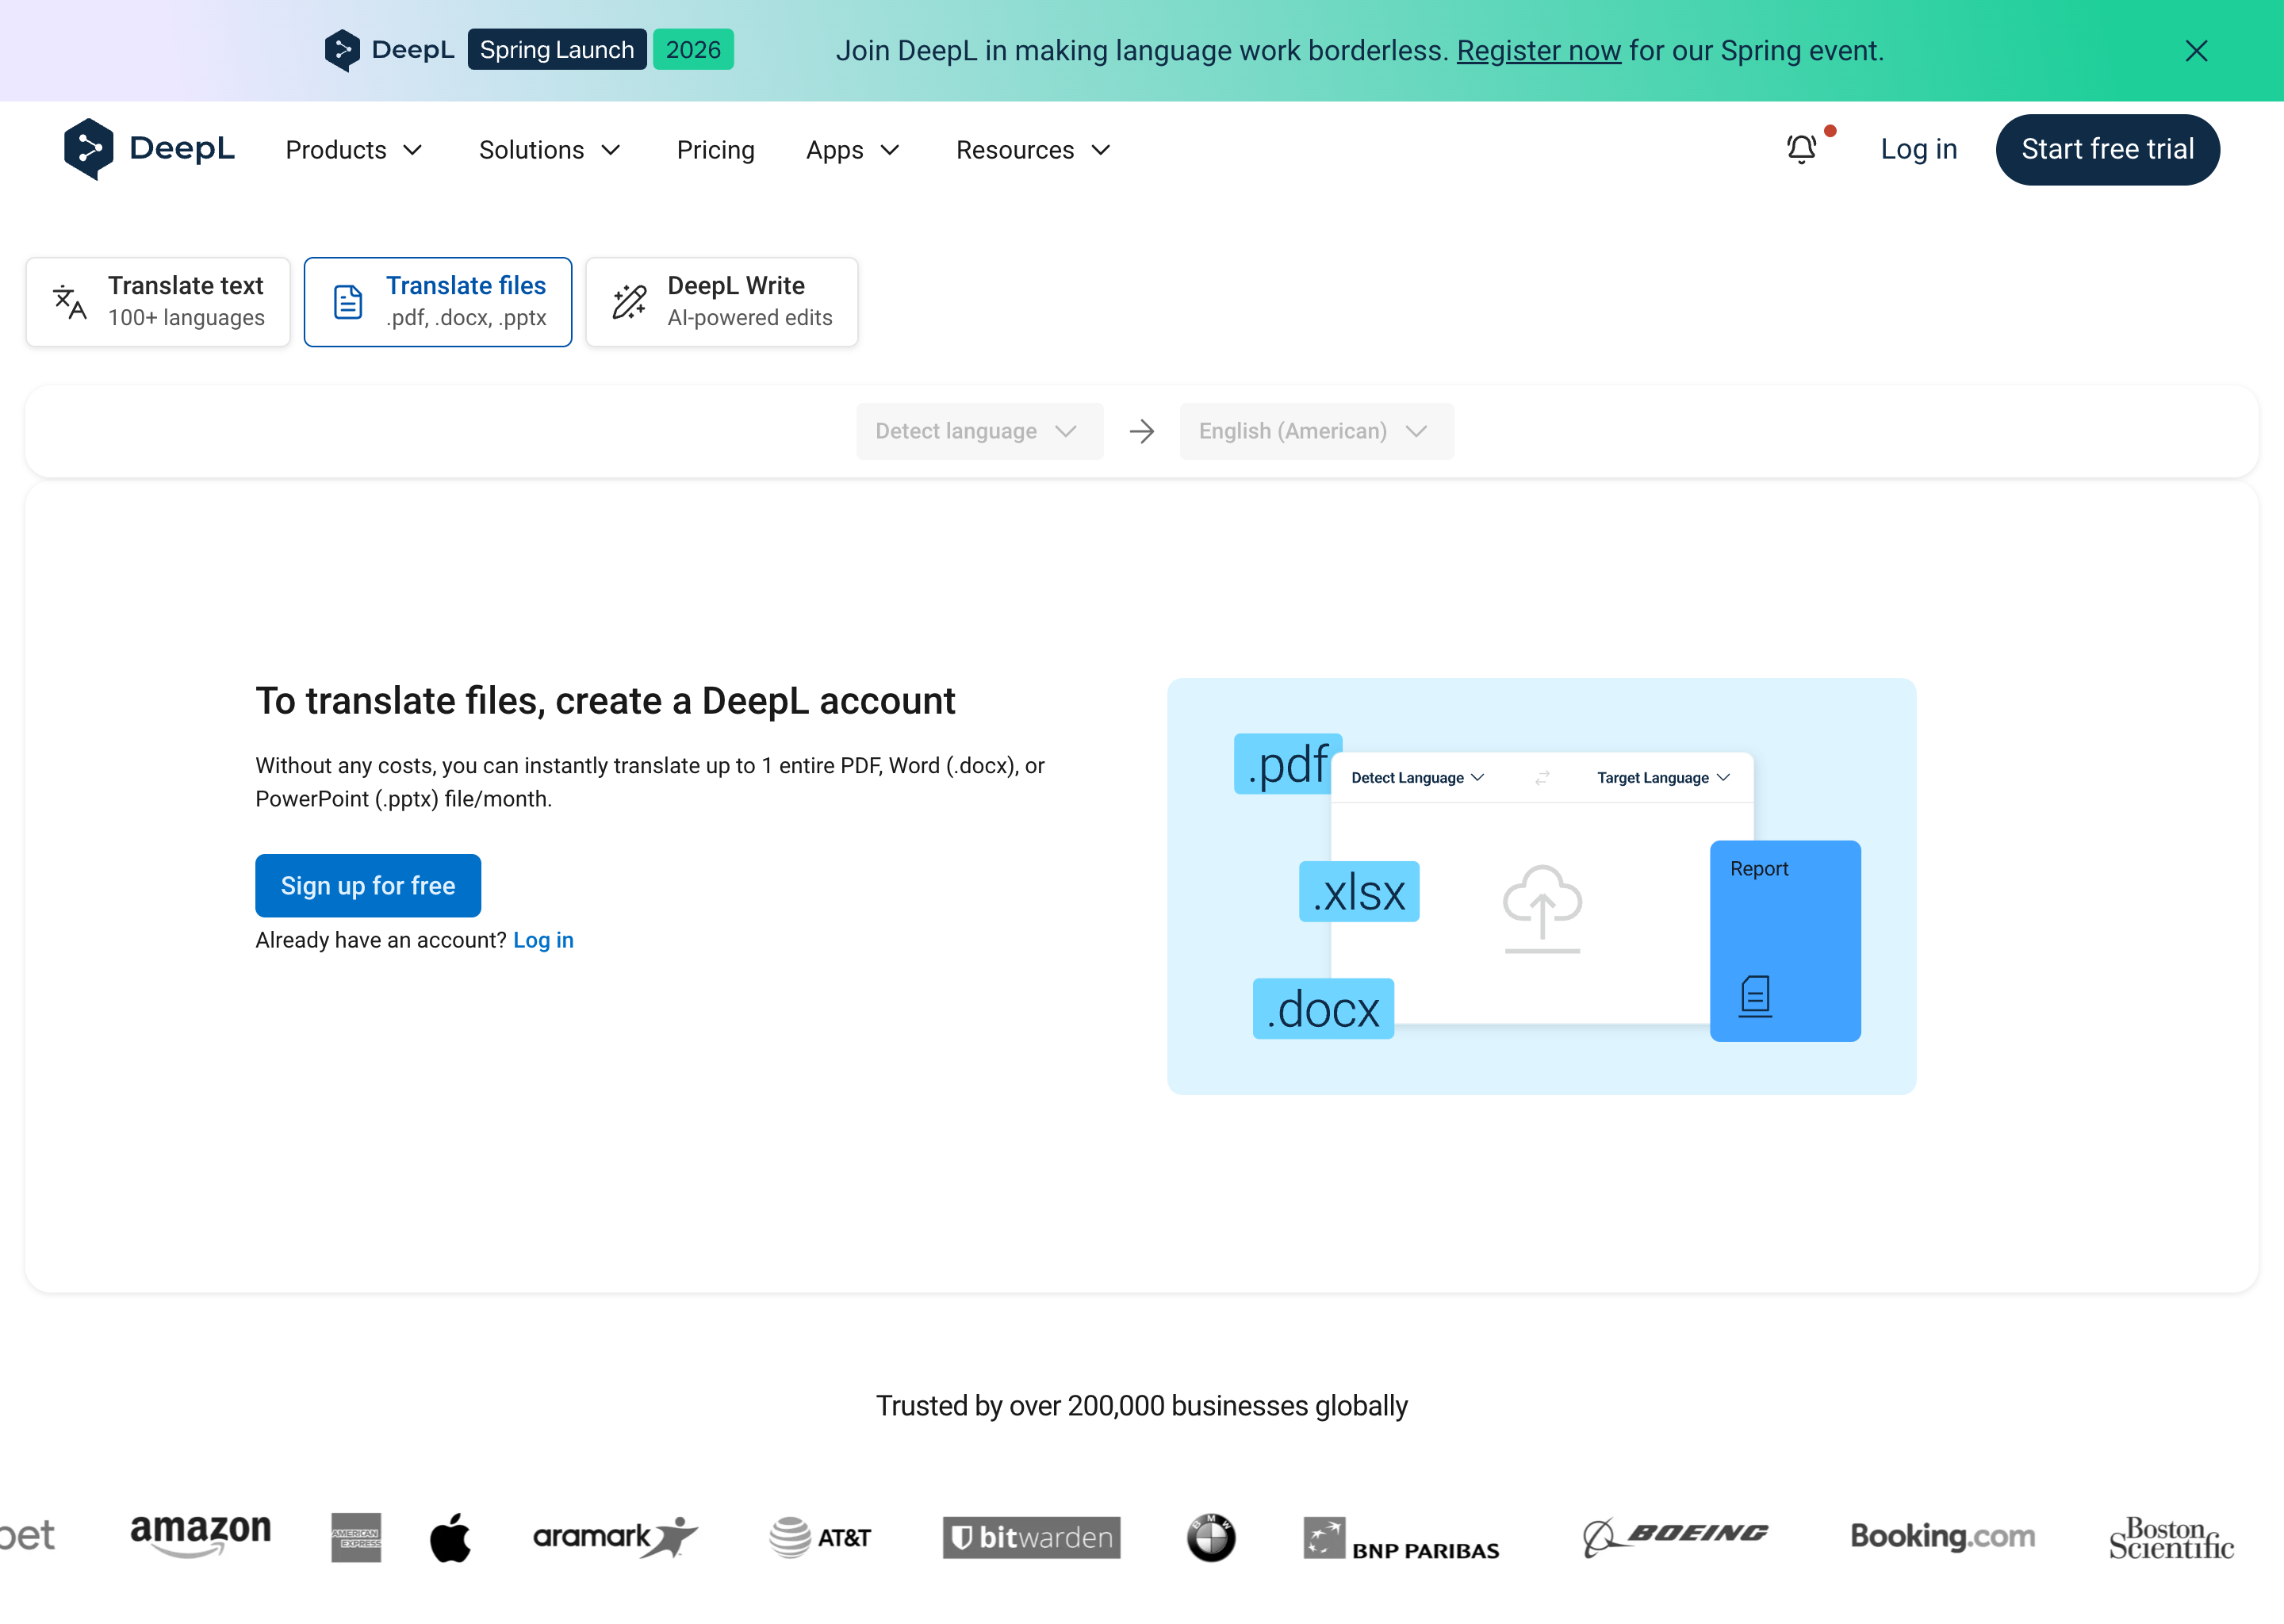Screen dimensions: 2284x1624
Task: Open the Detect language dropdown
Action: coord(978,431)
